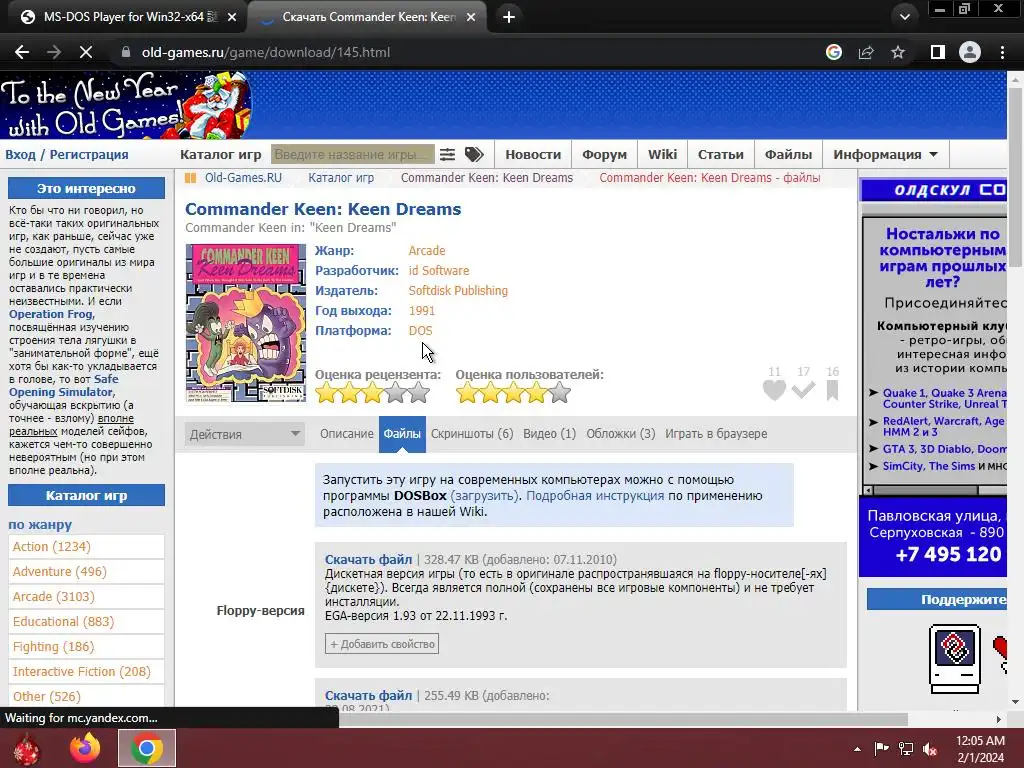Open the tab search dropdown arrow

(x=904, y=17)
